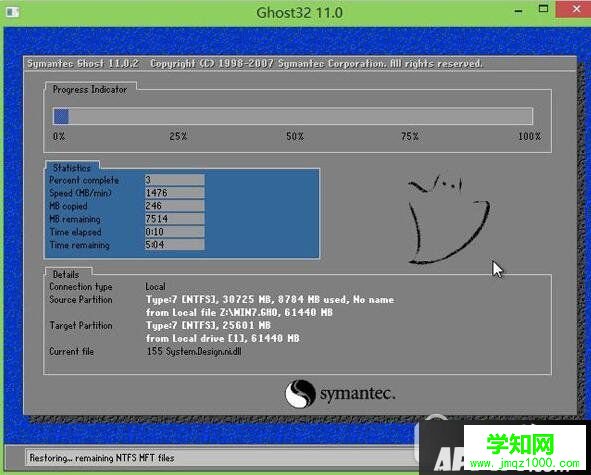Click the from Local drive [1] line
The height and width of the screenshot is (475, 591).
pos(222,338)
